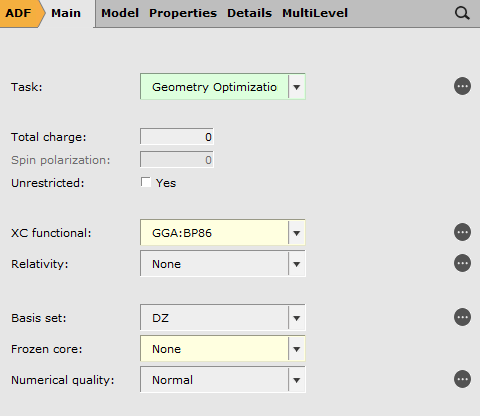
Task: Open Task details ellipsis button
Action: [462, 86]
